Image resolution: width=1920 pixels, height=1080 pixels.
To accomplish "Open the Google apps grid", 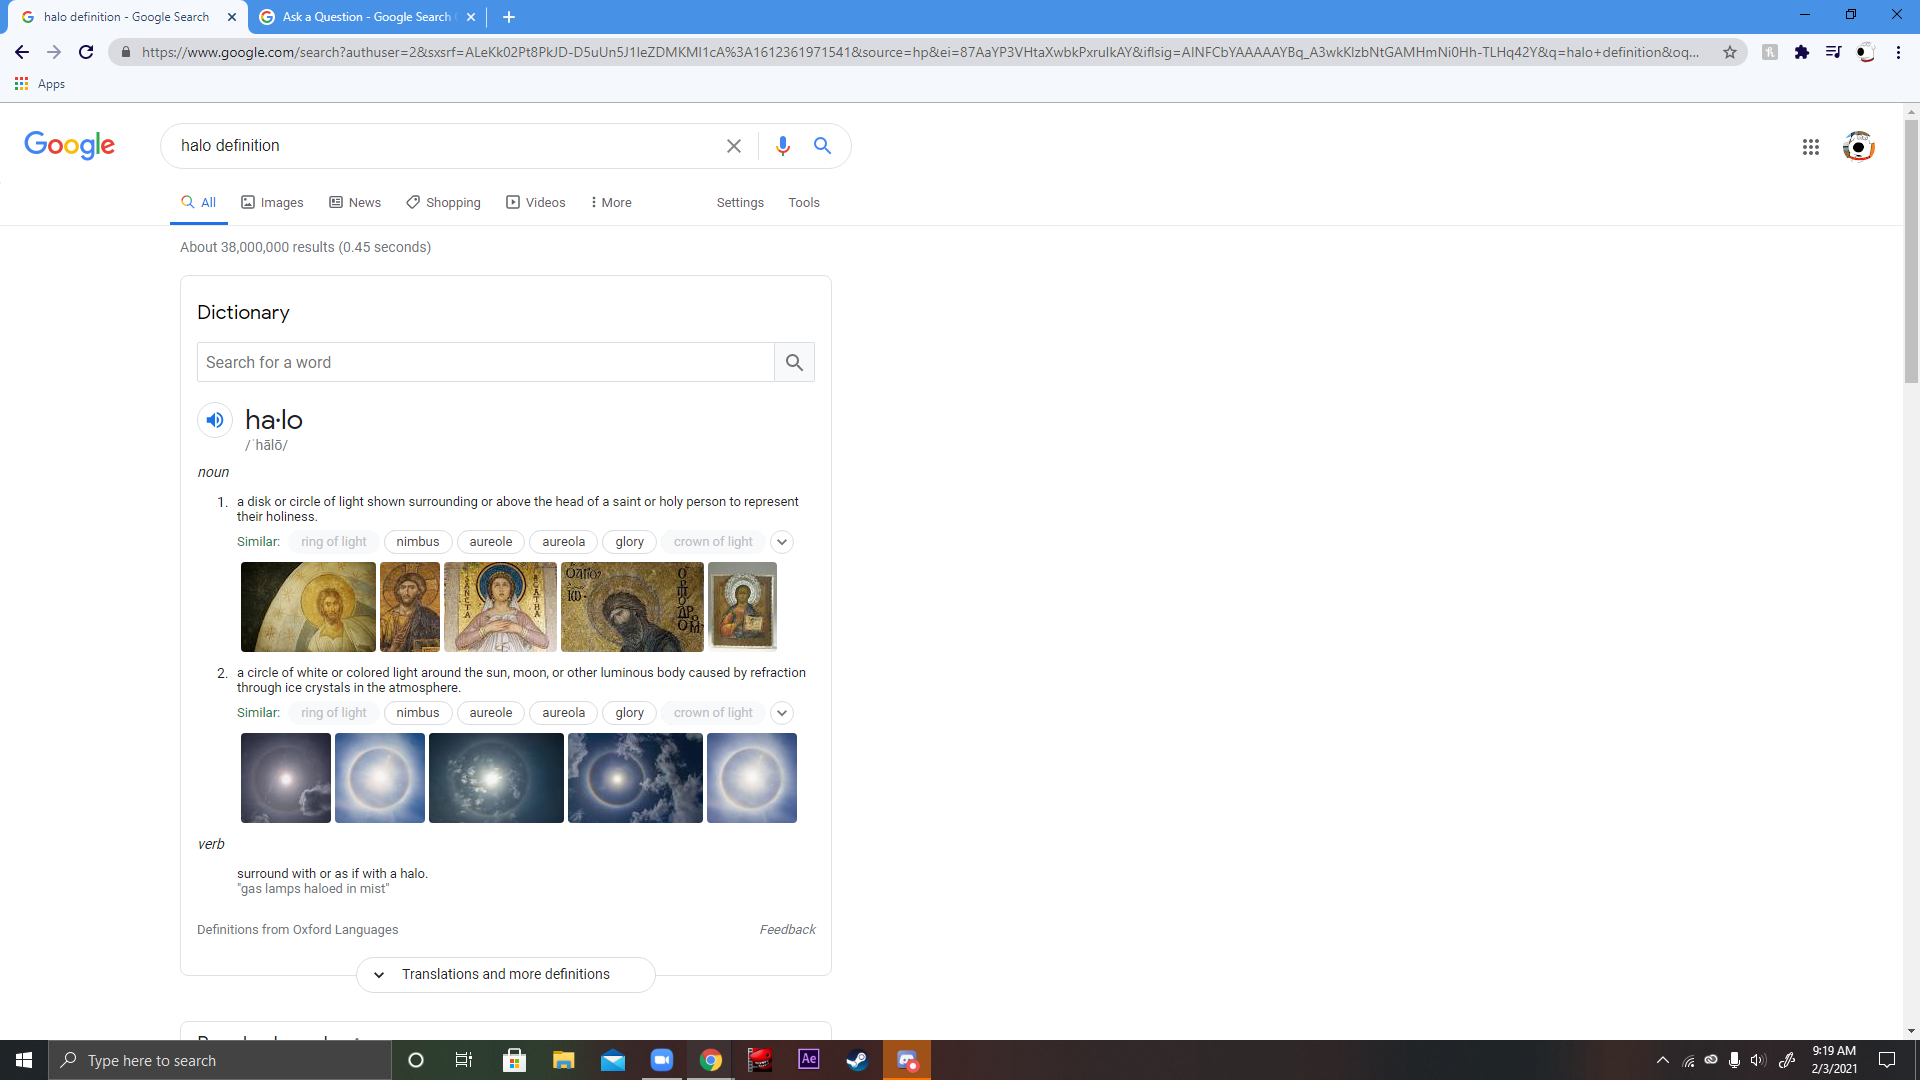I will pos(1810,147).
